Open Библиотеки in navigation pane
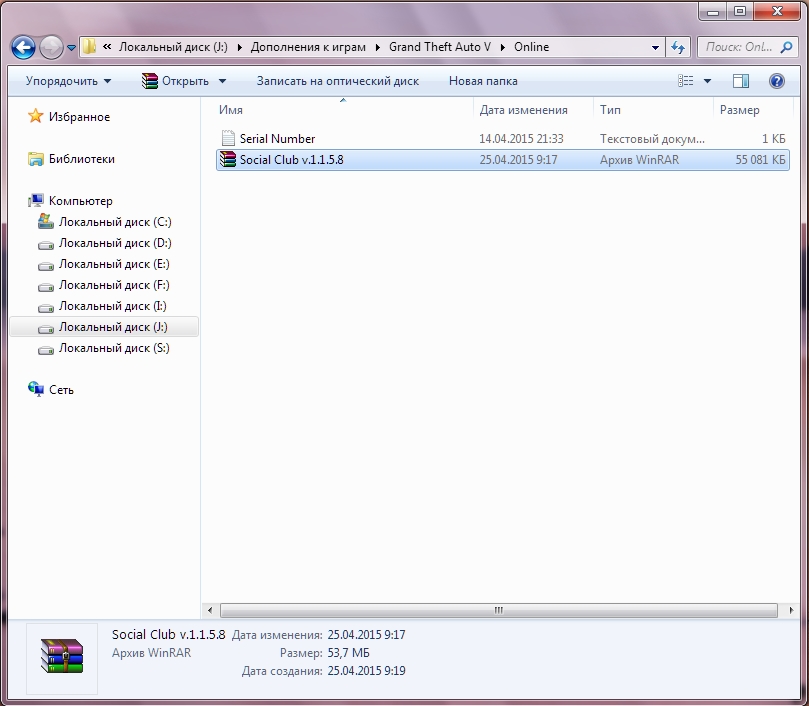The width and height of the screenshot is (809, 706). point(82,159)
